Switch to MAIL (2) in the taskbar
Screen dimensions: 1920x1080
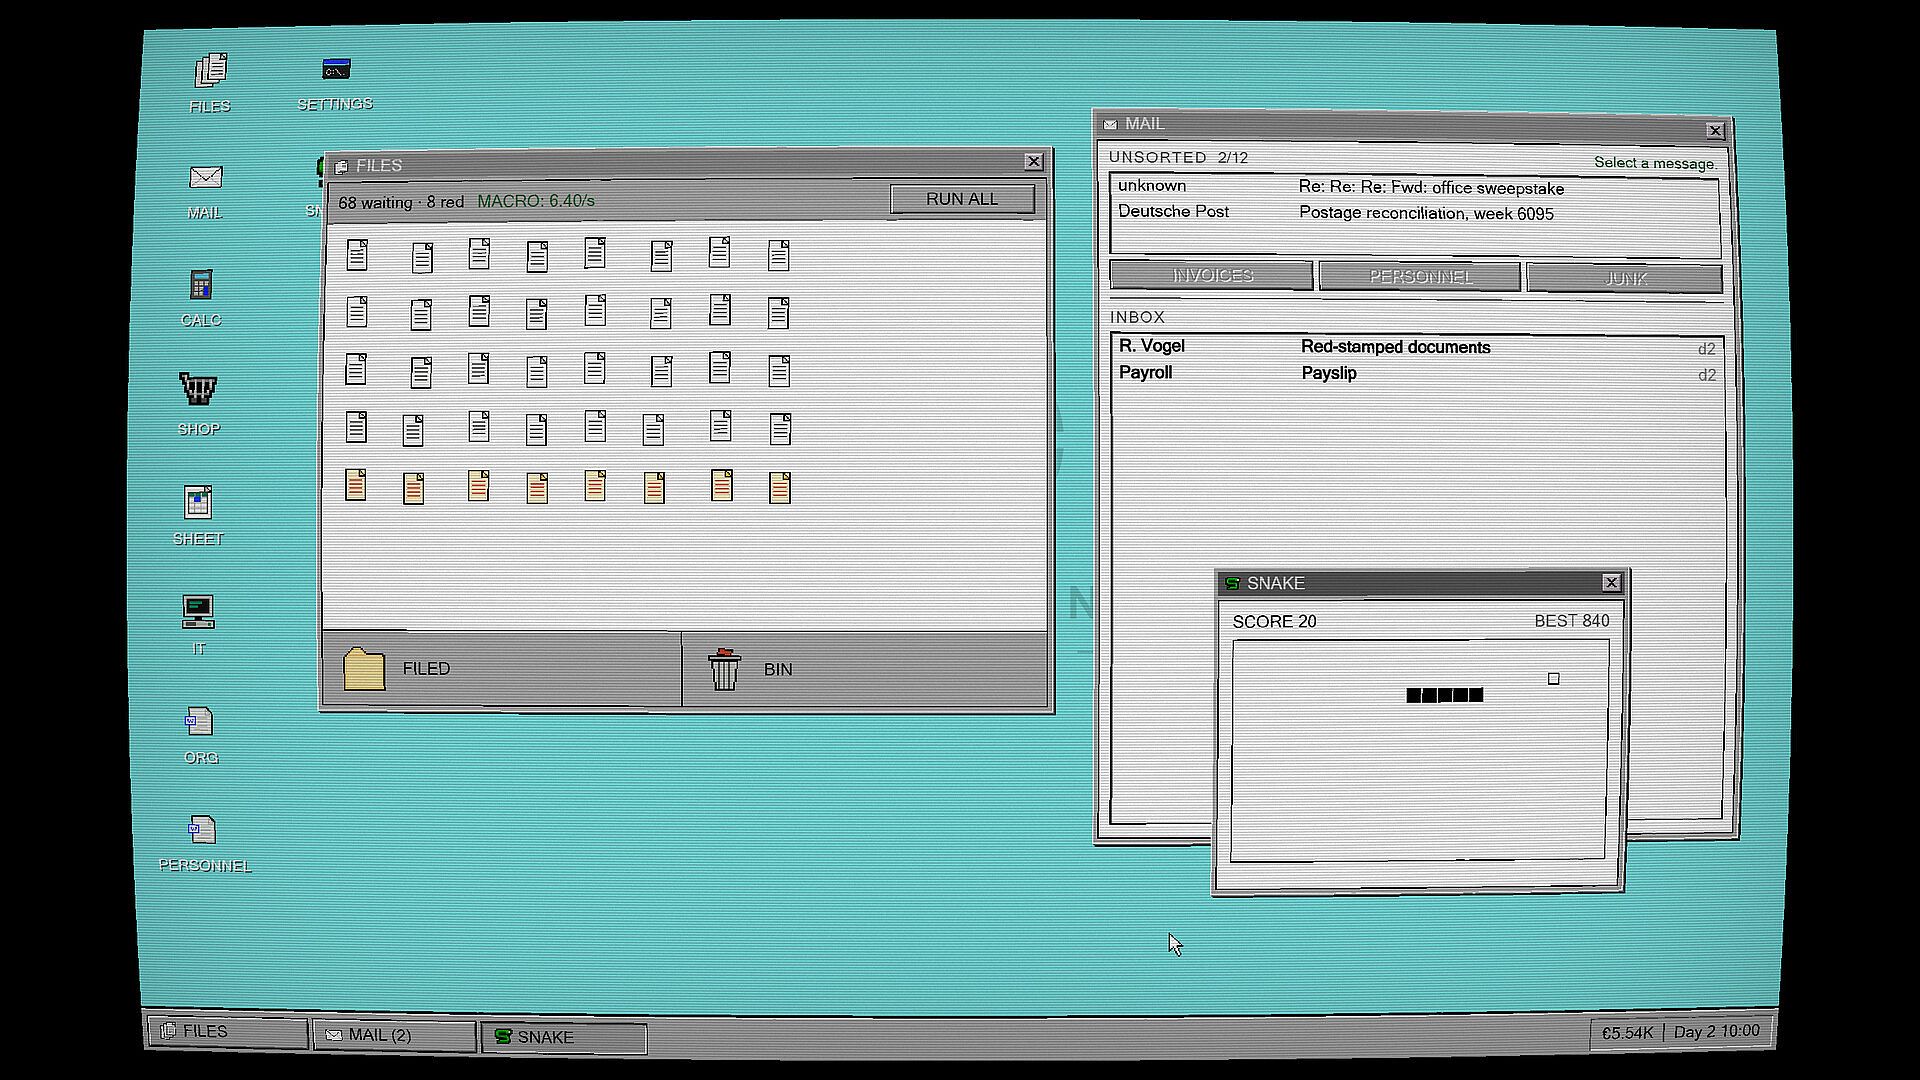point(394,1035)
